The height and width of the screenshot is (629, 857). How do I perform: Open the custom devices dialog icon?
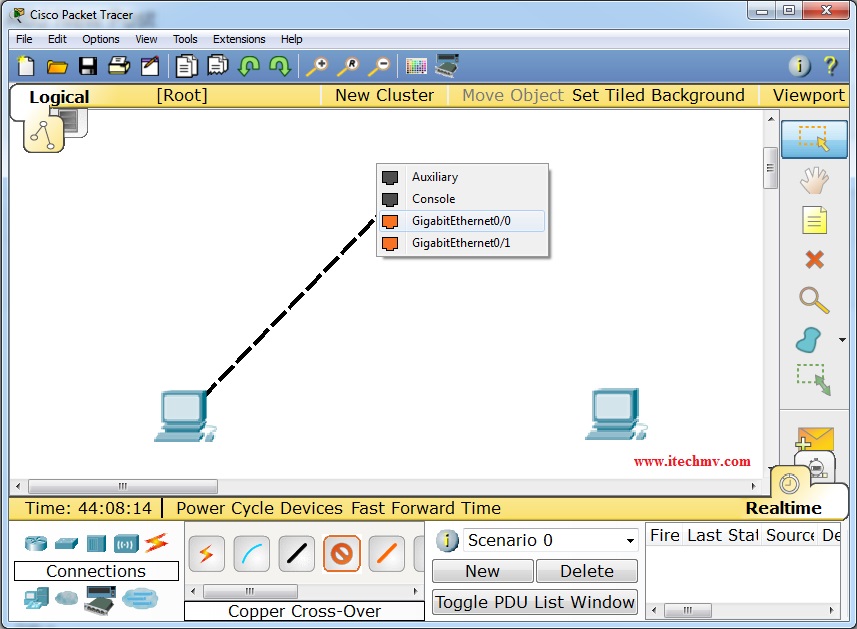click(447, 66)
